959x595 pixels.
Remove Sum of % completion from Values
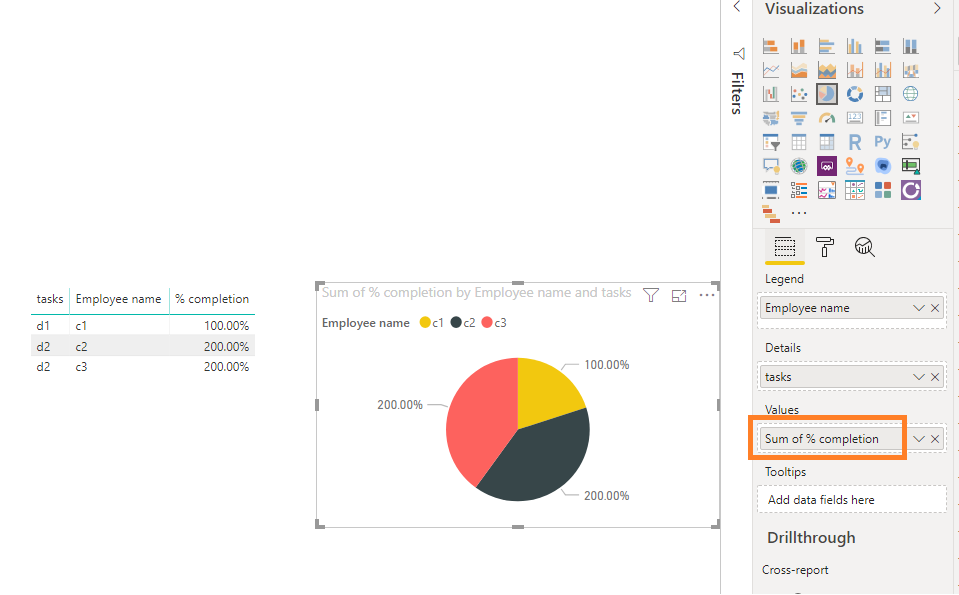point(935,439)
